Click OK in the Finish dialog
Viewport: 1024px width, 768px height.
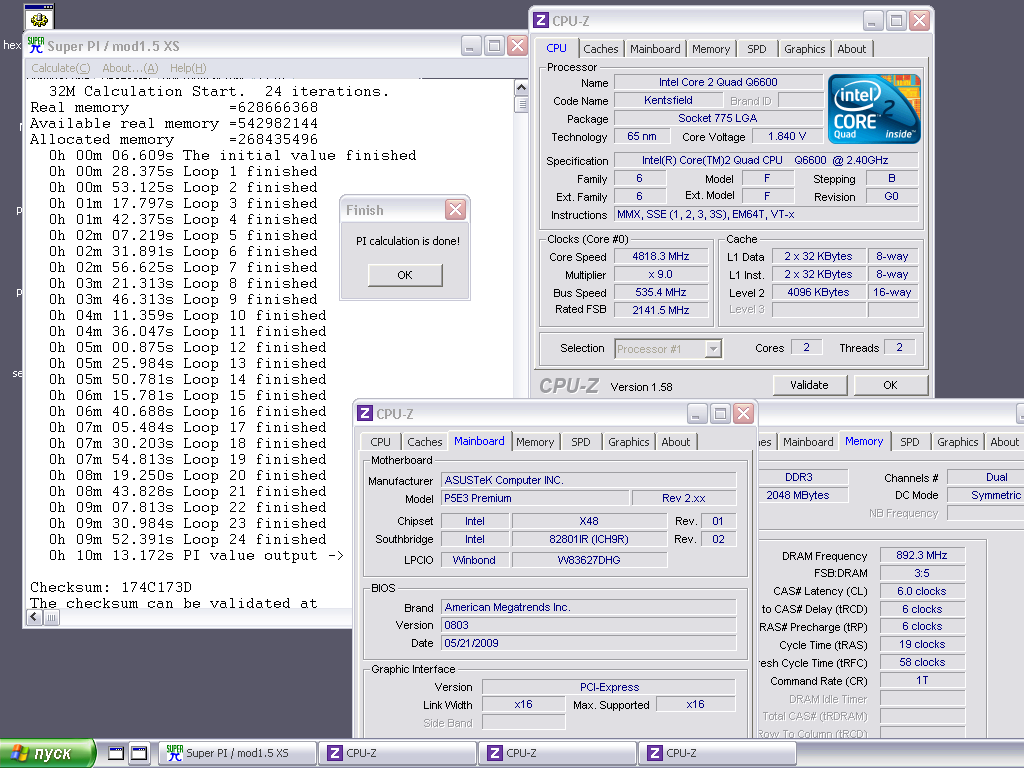pos(405,275)
